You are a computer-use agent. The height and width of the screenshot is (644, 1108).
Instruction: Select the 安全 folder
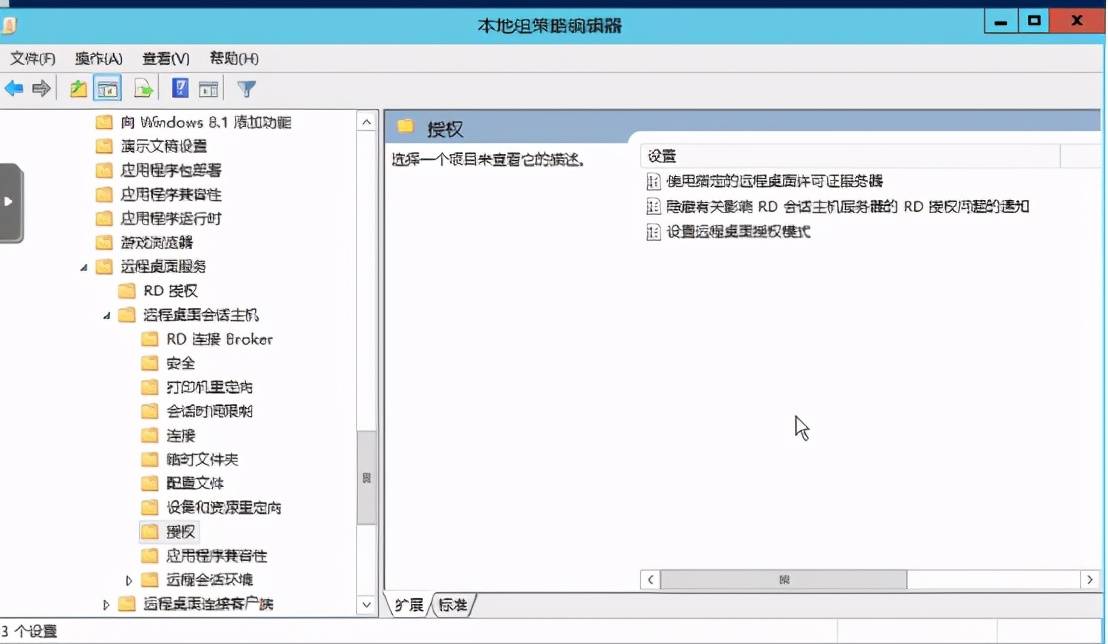[167, 363]
